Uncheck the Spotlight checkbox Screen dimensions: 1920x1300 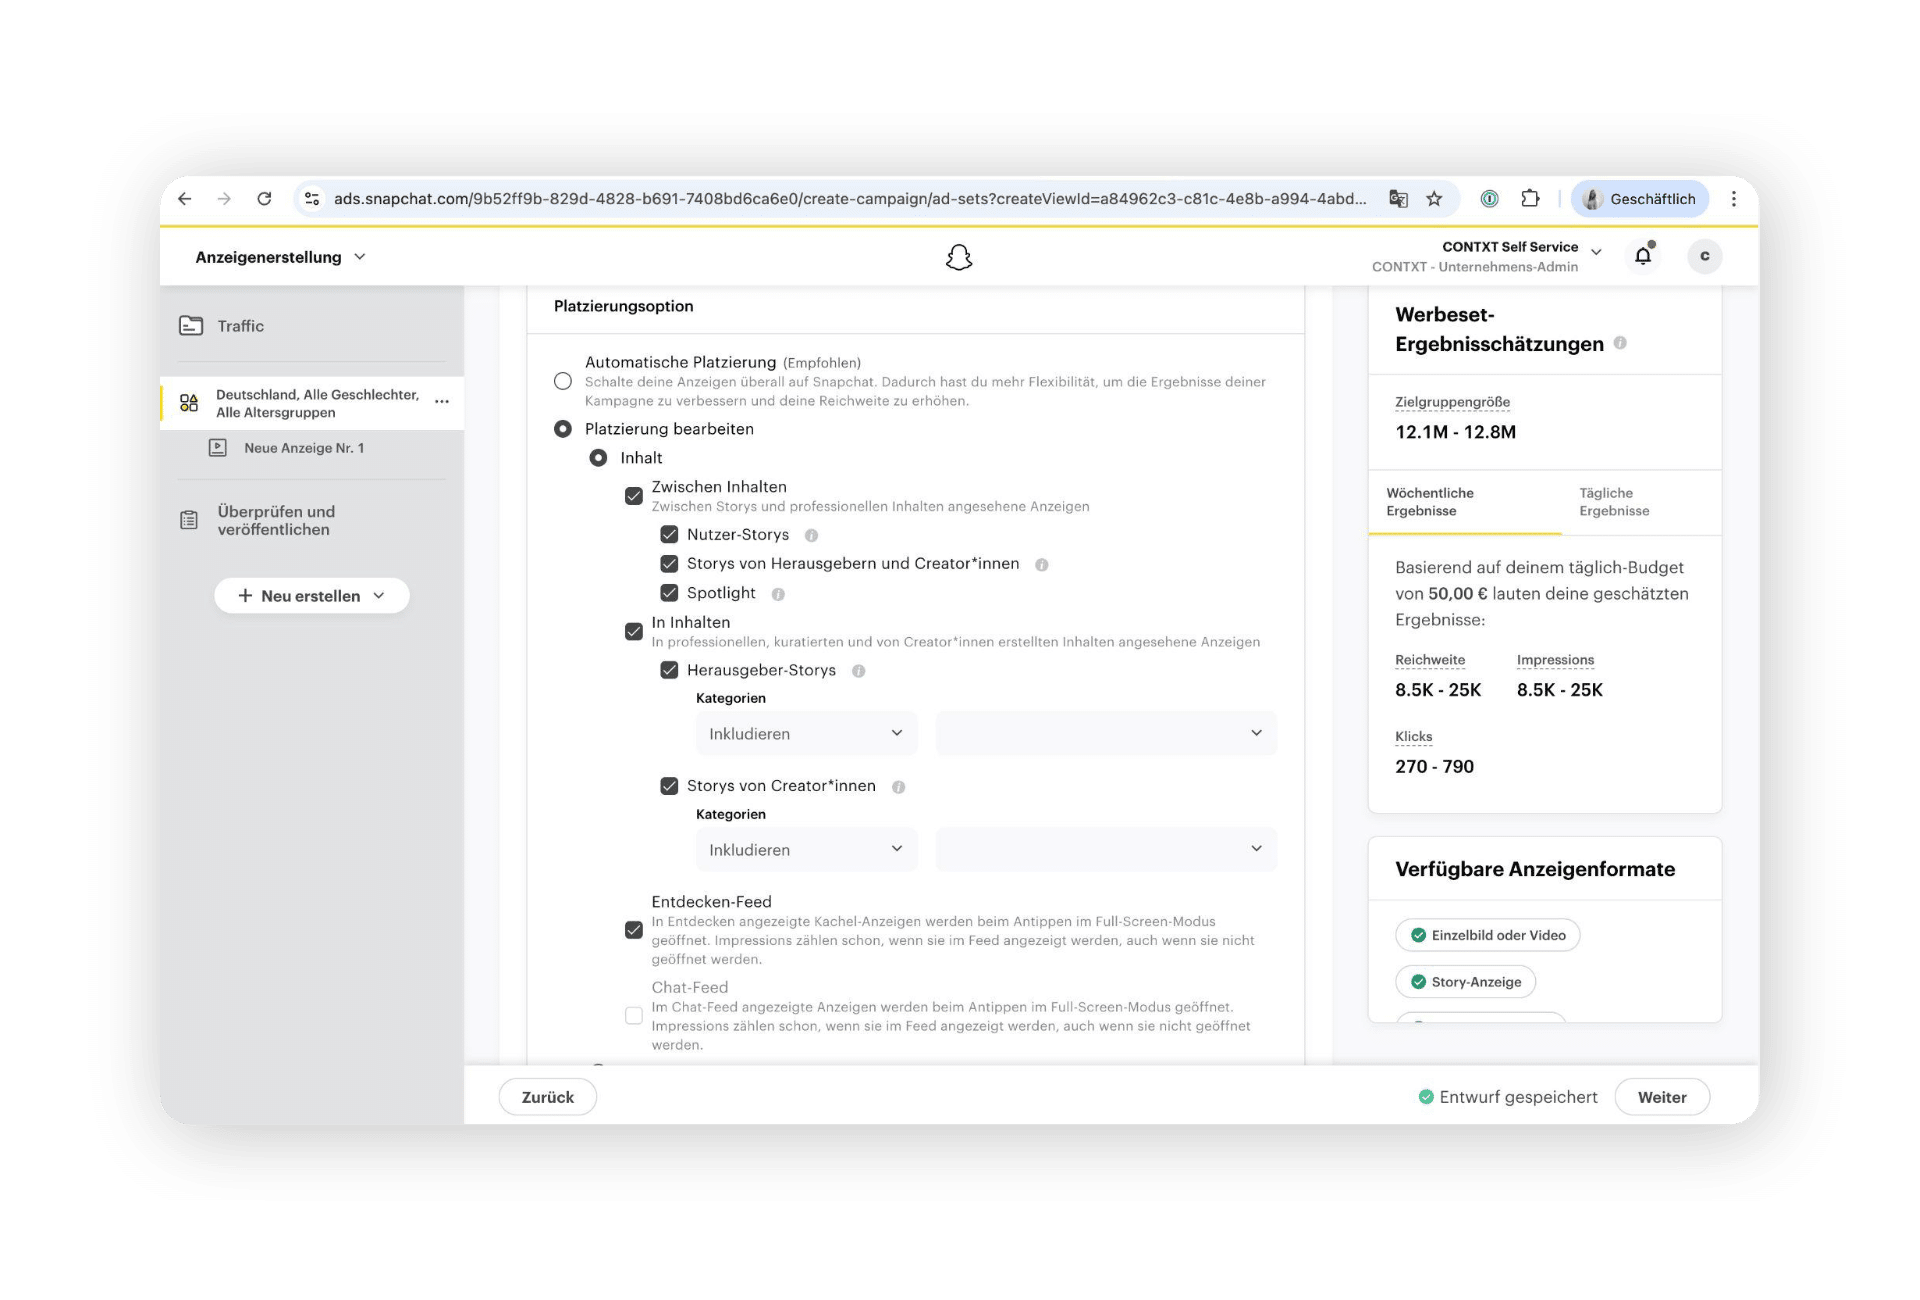click(x=669, y=593)
